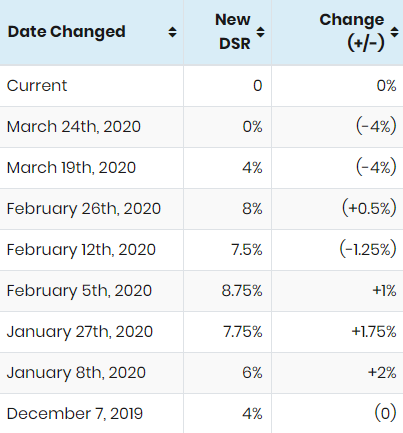Click the 8.75% New DSR value
The width and height of the screenshot is (403, 433).
(242, 291)
